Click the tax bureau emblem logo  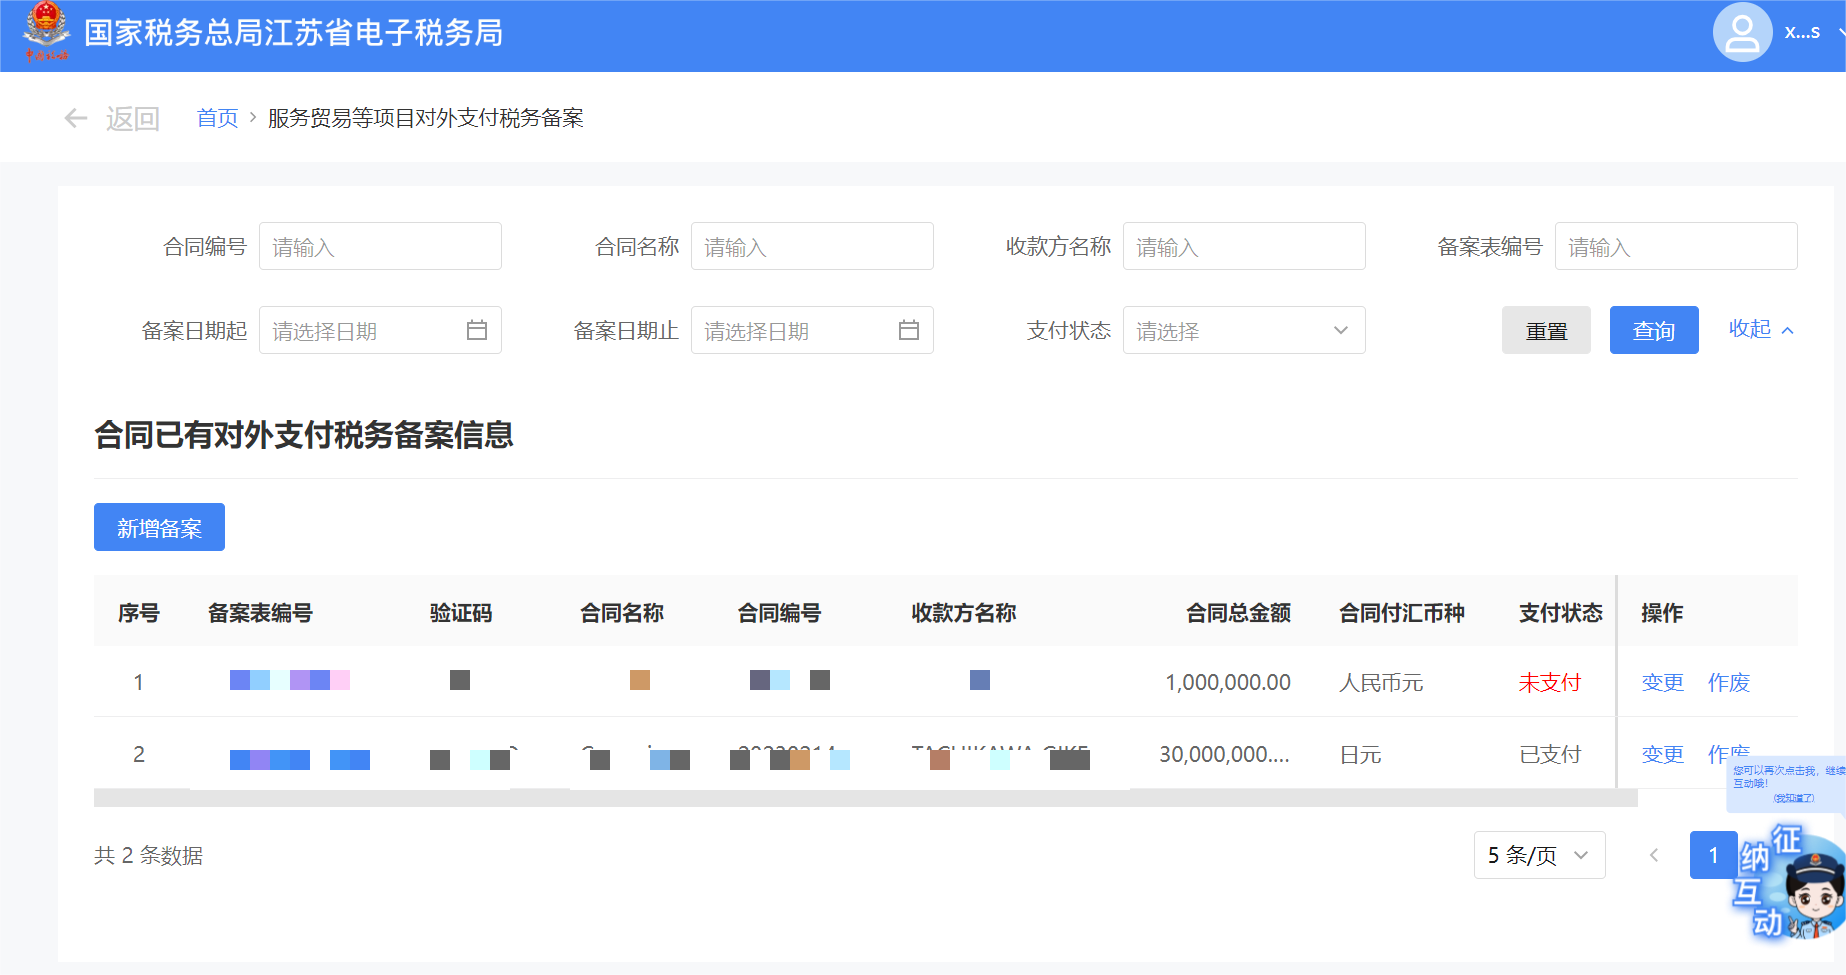pyautogui.click(x=46, y=32)
